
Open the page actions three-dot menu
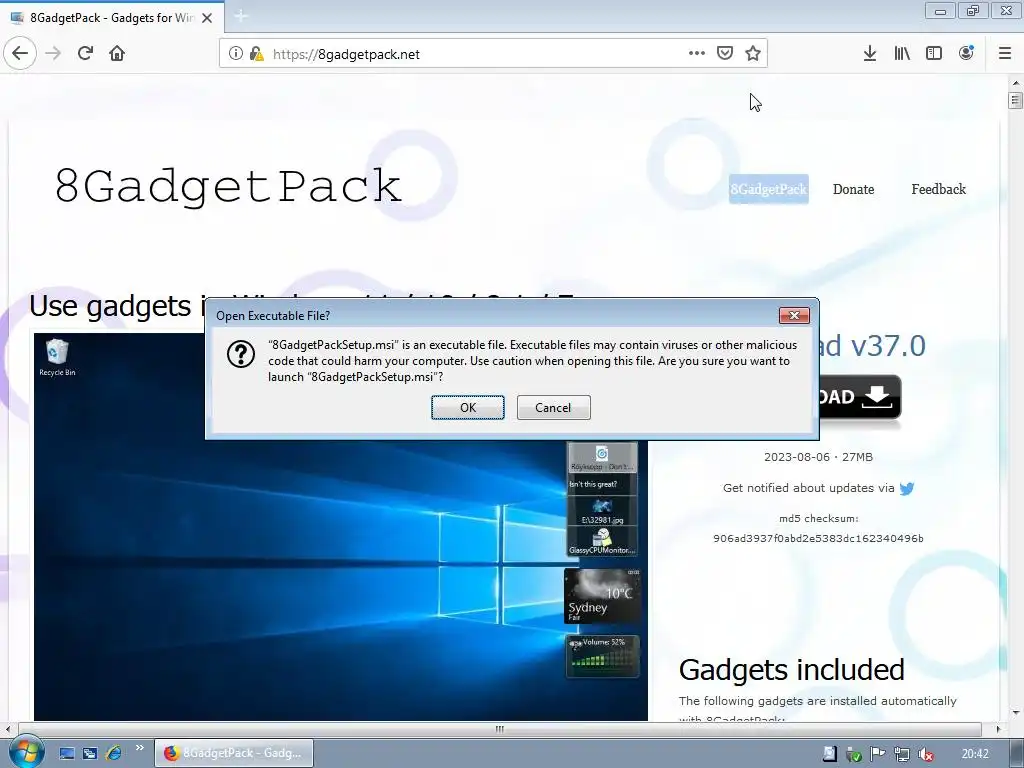tap(697, 54)
